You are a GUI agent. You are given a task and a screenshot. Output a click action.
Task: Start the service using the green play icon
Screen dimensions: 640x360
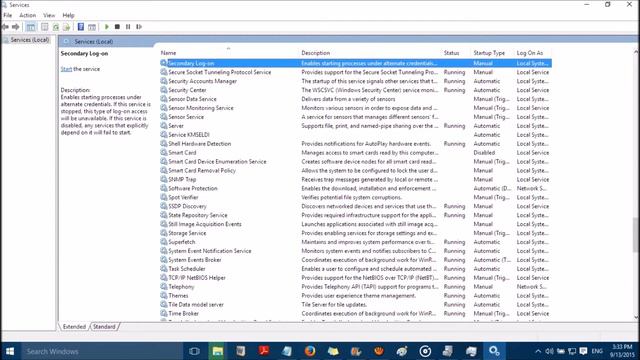point(107,27)
